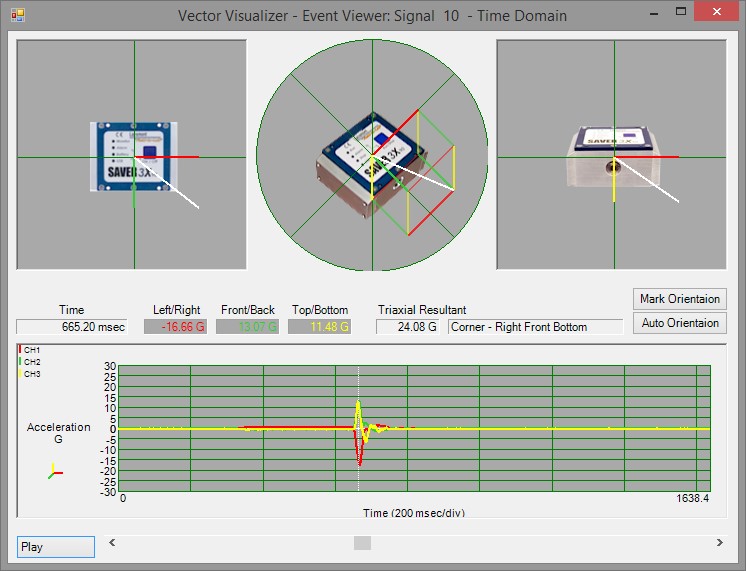The width and height of the screenshot is (746, 571).
Task: Select the Front/Back value 13.07 G
Action: 247,327
